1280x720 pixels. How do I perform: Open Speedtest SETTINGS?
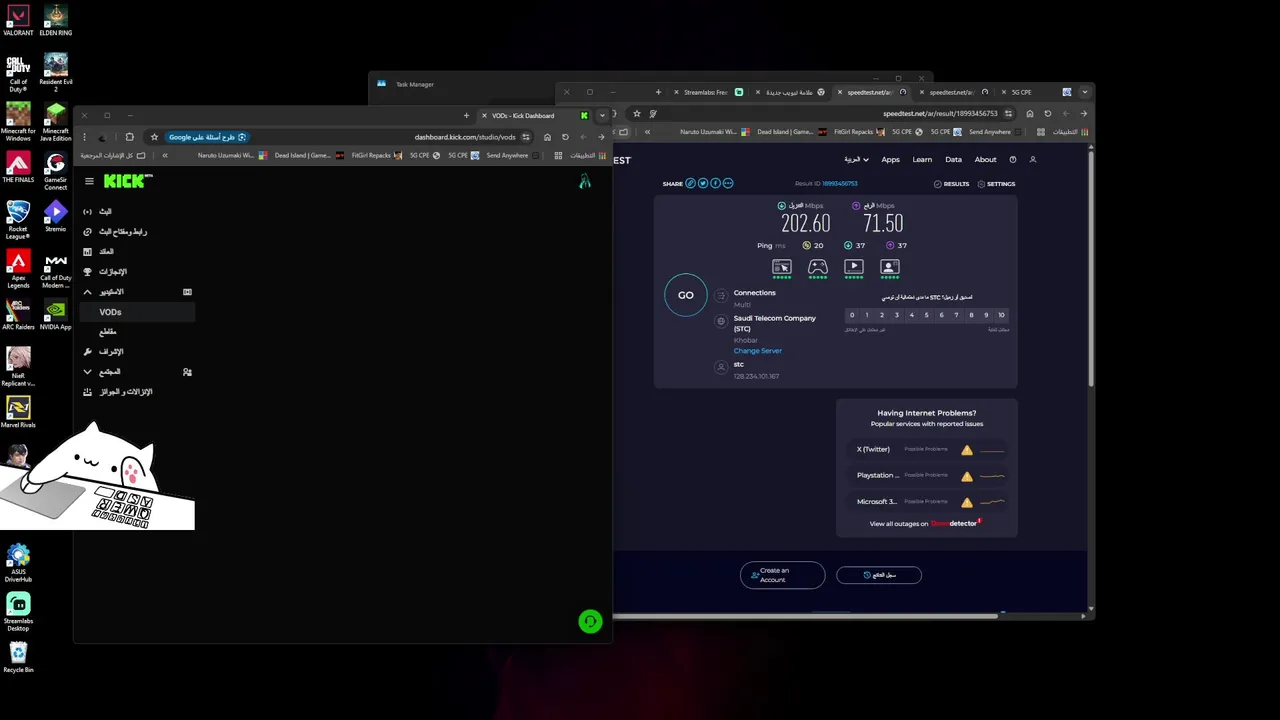point(996,184)
